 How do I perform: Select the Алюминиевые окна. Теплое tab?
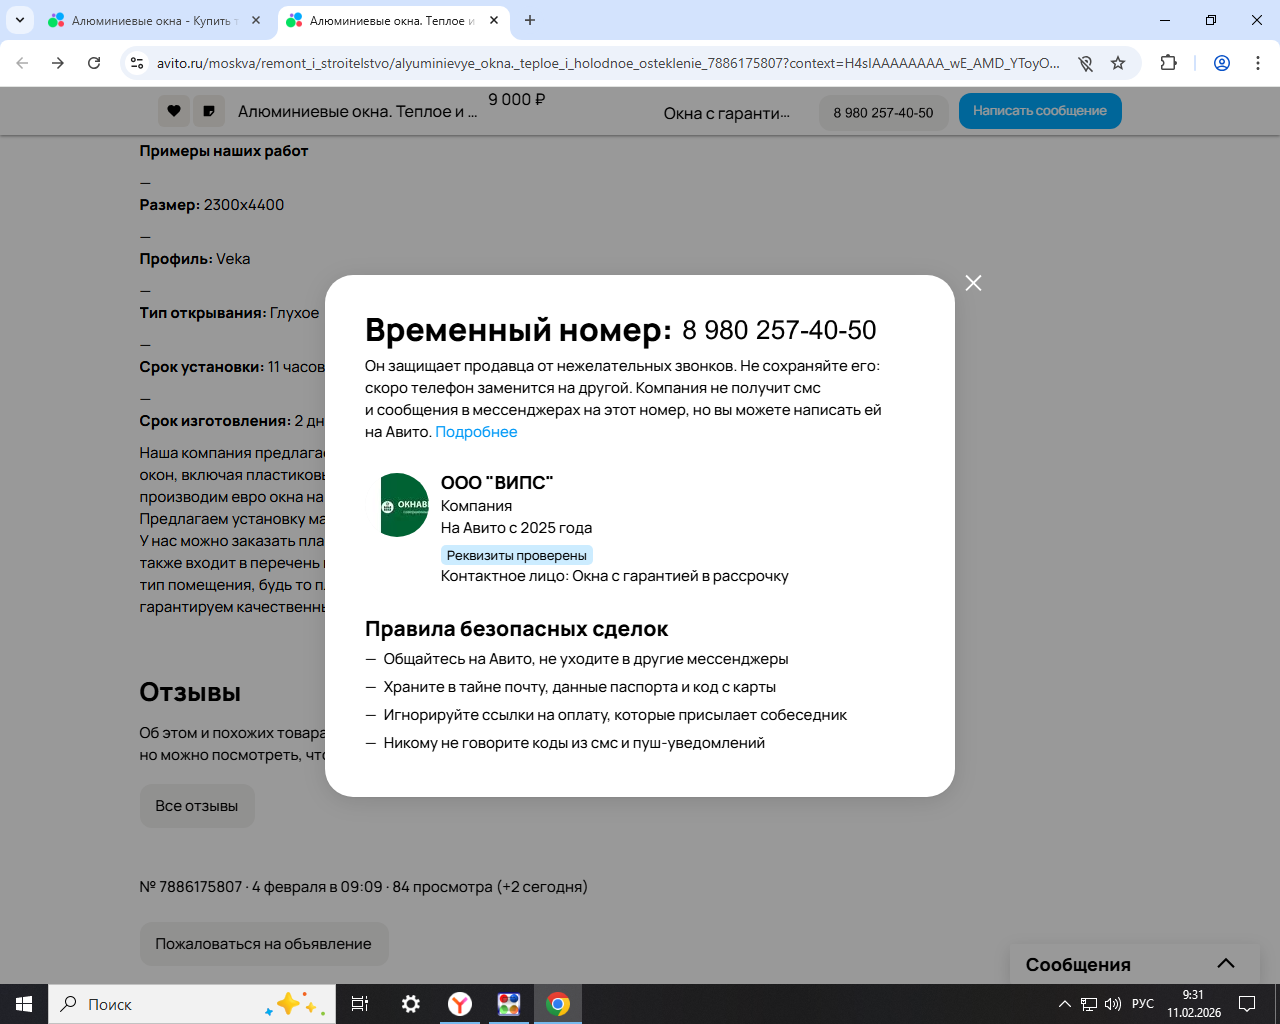pos(392,20)
